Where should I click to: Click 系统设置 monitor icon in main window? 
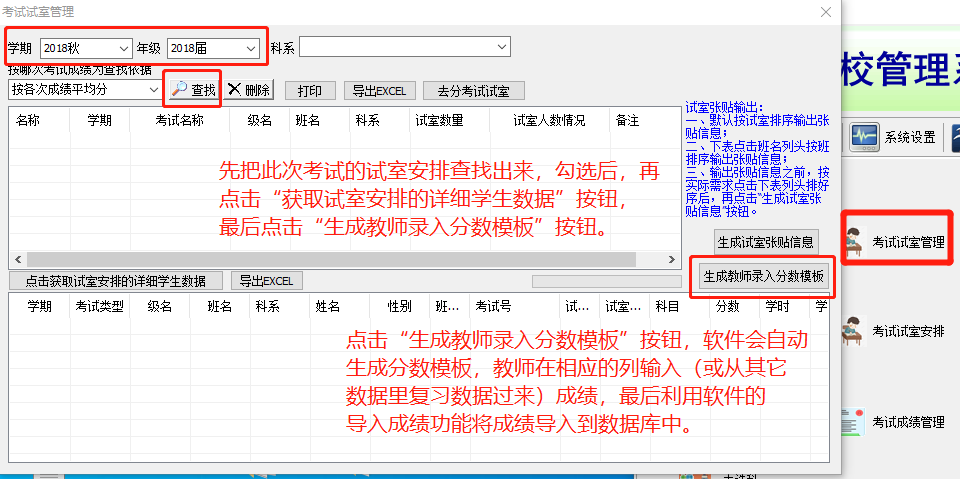tap(864, 137)
